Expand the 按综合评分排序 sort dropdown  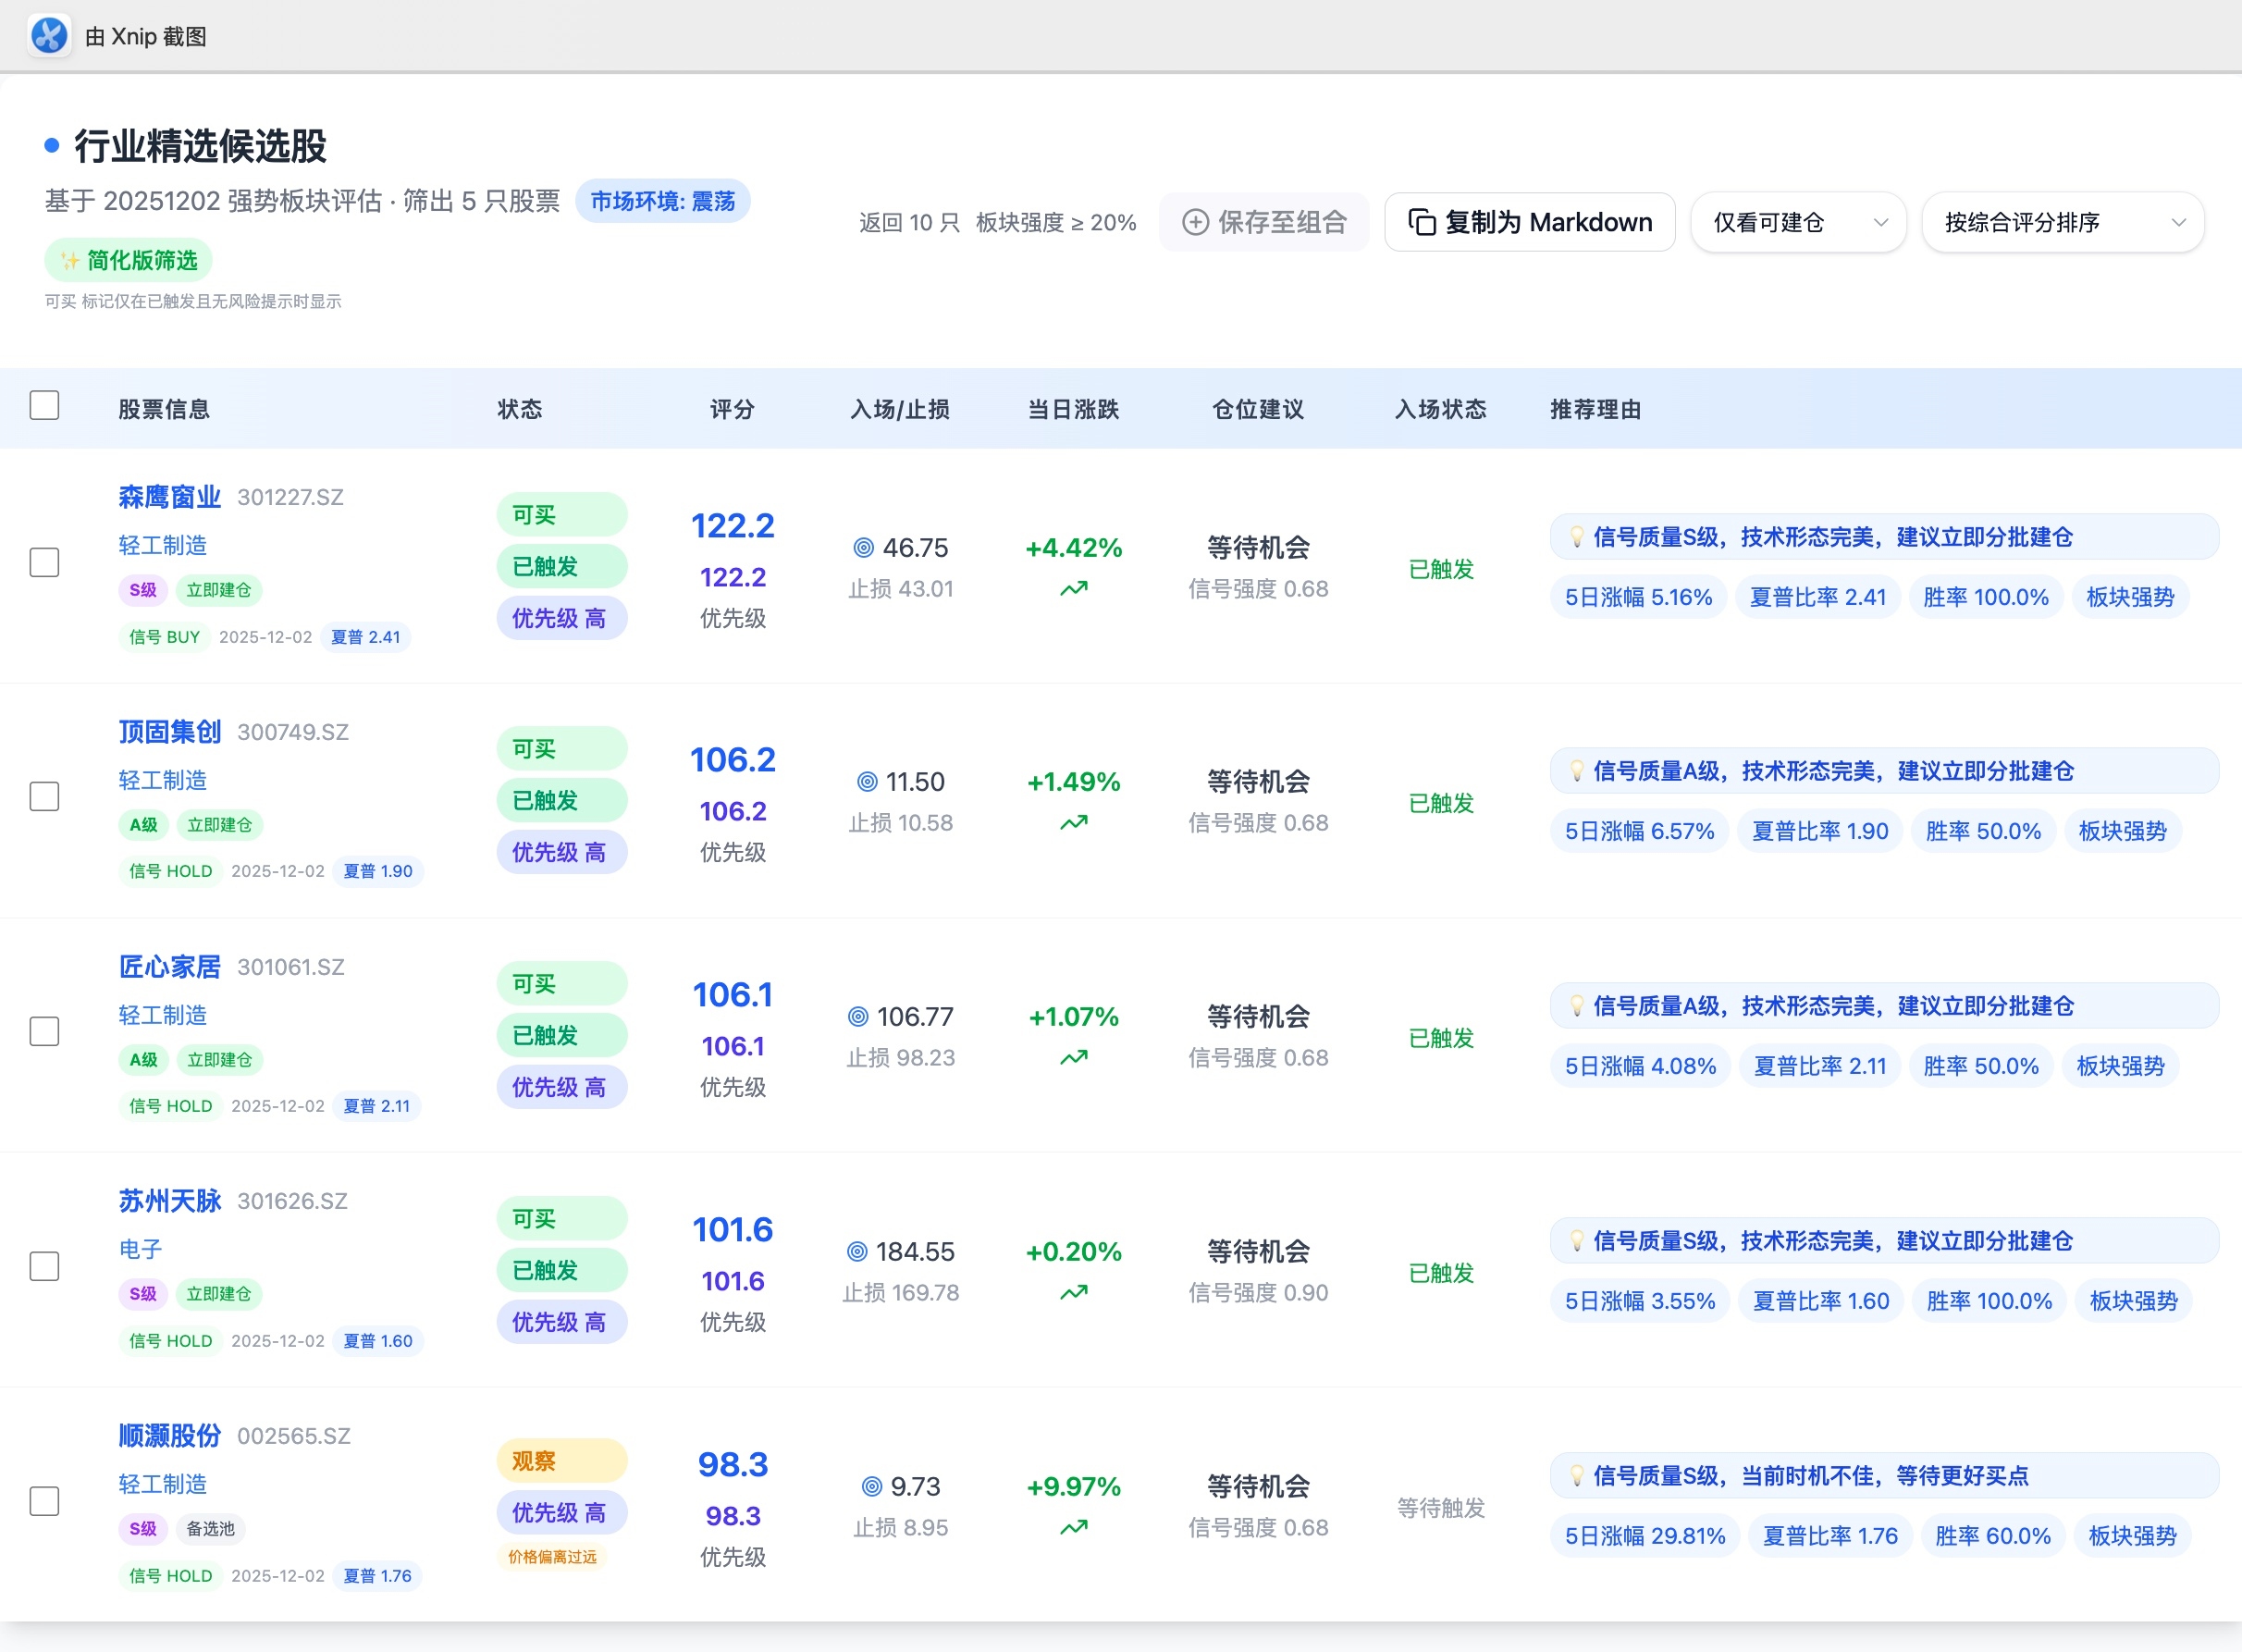2062,222
